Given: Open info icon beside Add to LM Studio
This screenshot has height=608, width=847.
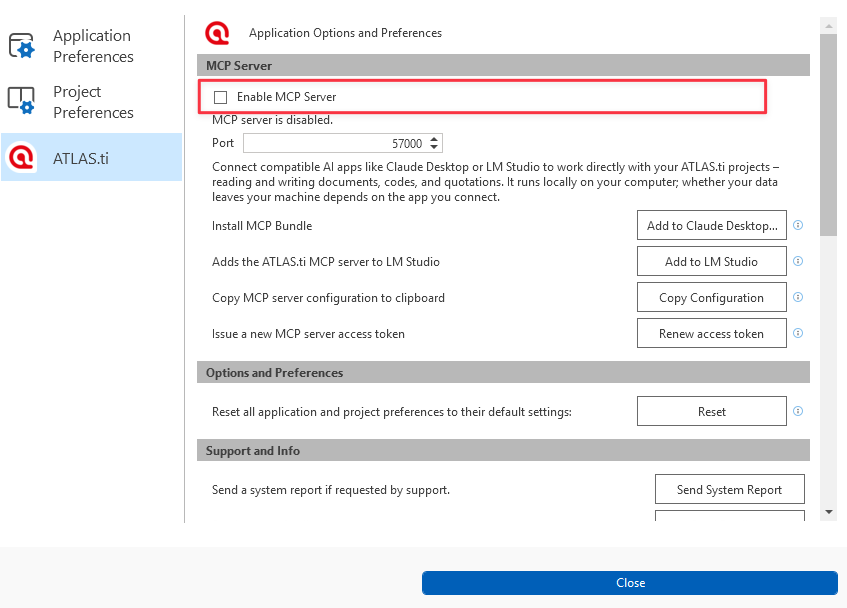Looking at the screenshot, I should [798, 261].
